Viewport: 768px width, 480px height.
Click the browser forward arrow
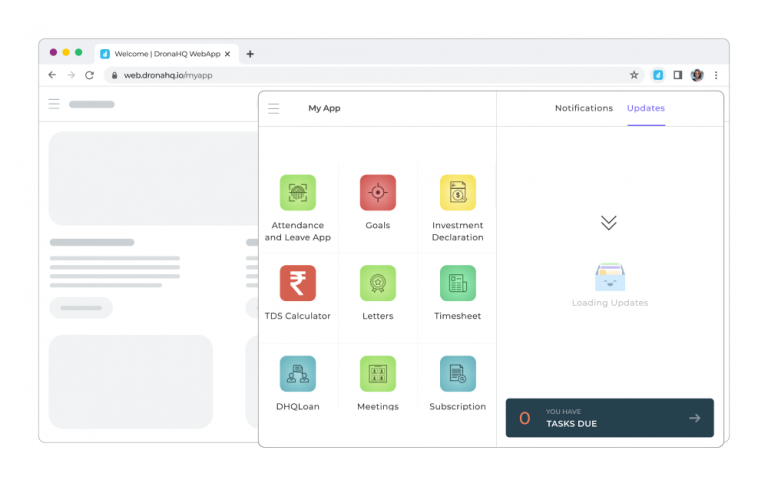pyautogui.click(x=71, y=75)
